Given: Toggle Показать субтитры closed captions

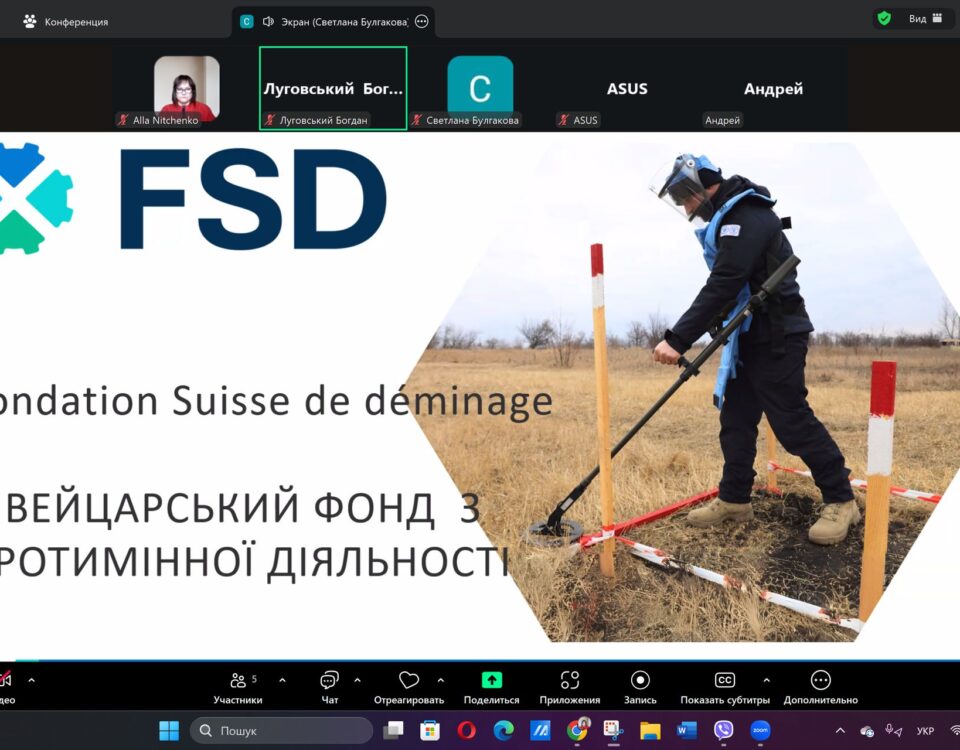Looking at the screenshot, I should pos(724,681).
